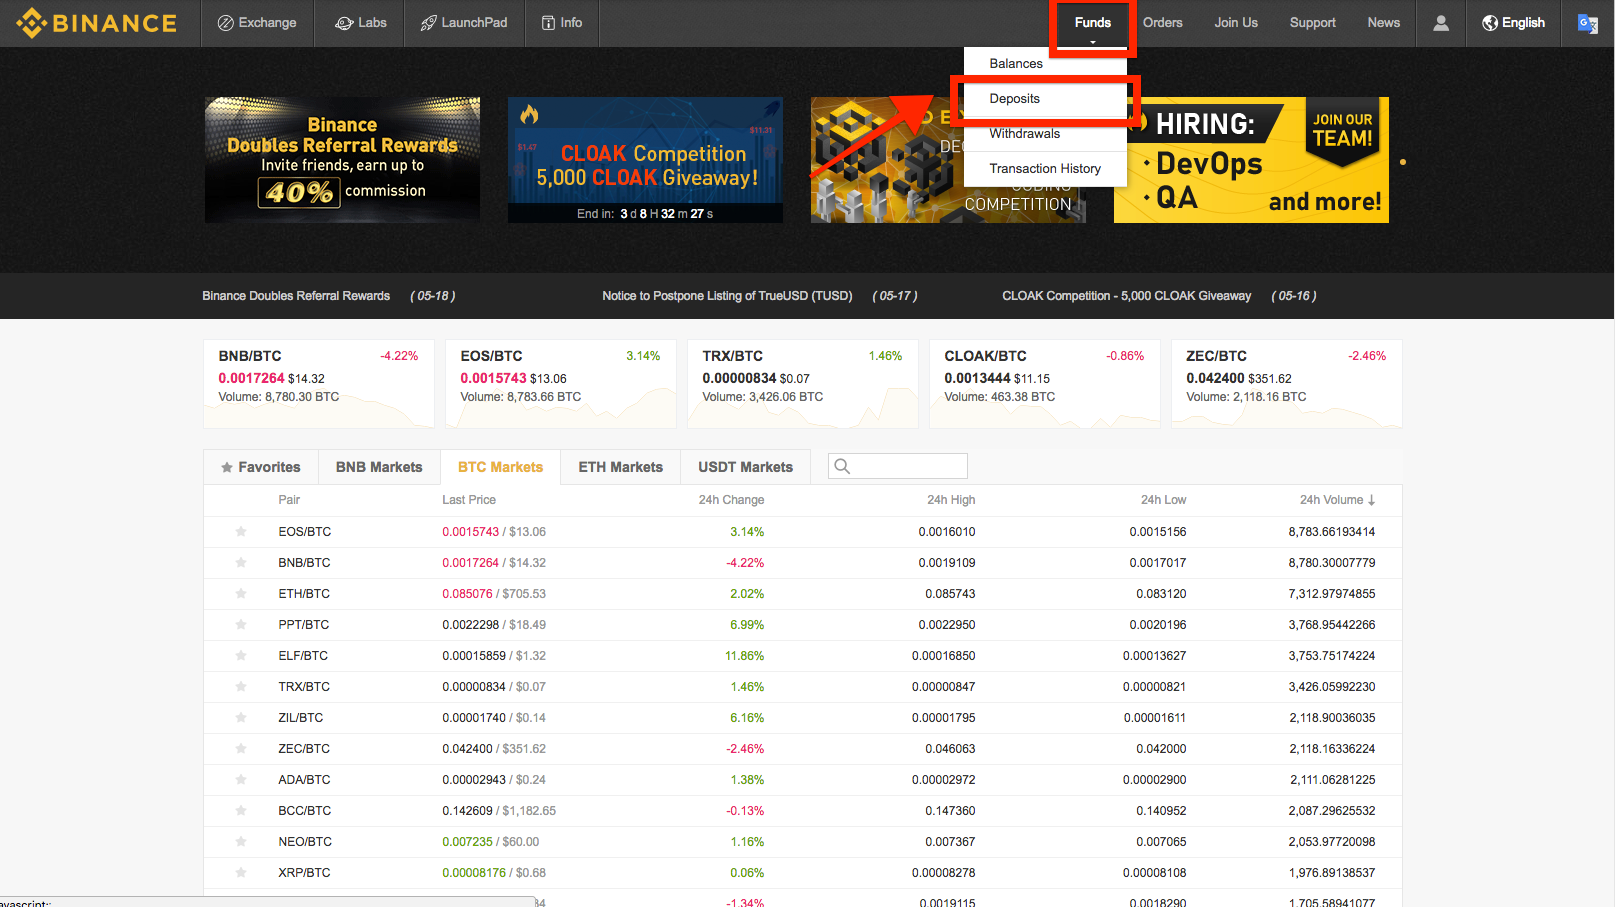Screen dimensions: 1615x907
Task: Favorite the ZEC/BTC pair star
Action: [241, 749]
